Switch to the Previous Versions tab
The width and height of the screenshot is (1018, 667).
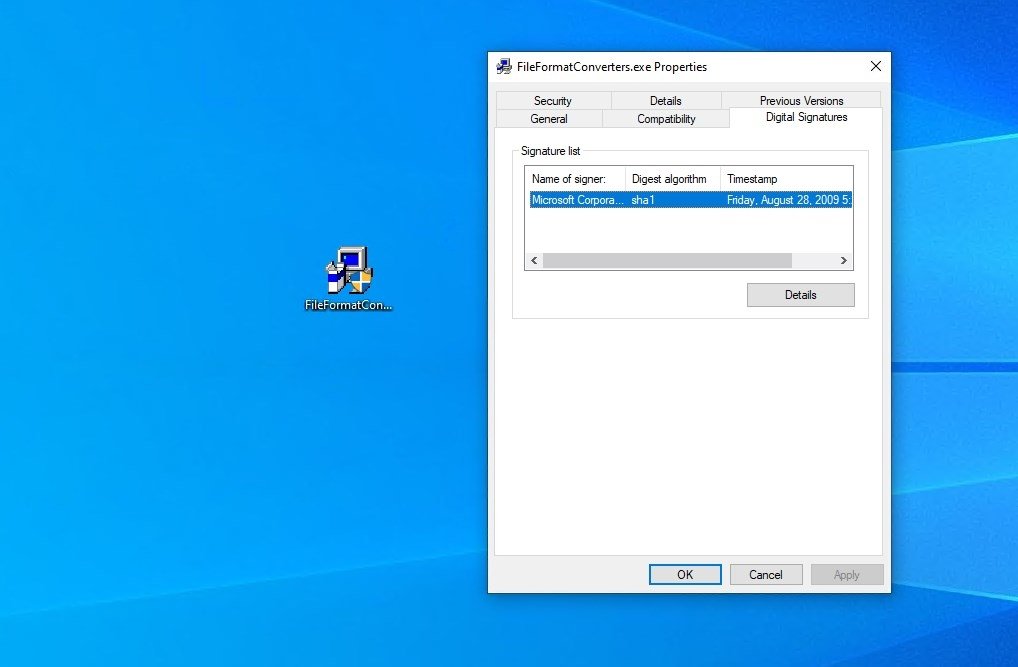click(x=801, y=101)
